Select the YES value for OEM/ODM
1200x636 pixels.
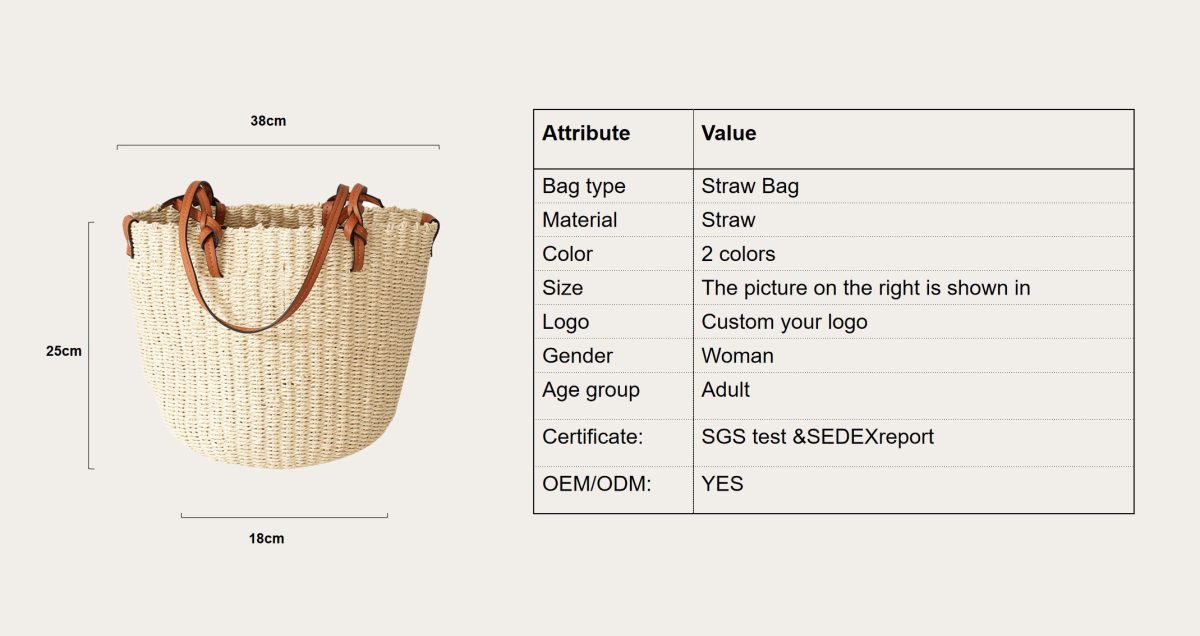pos(722,484)
